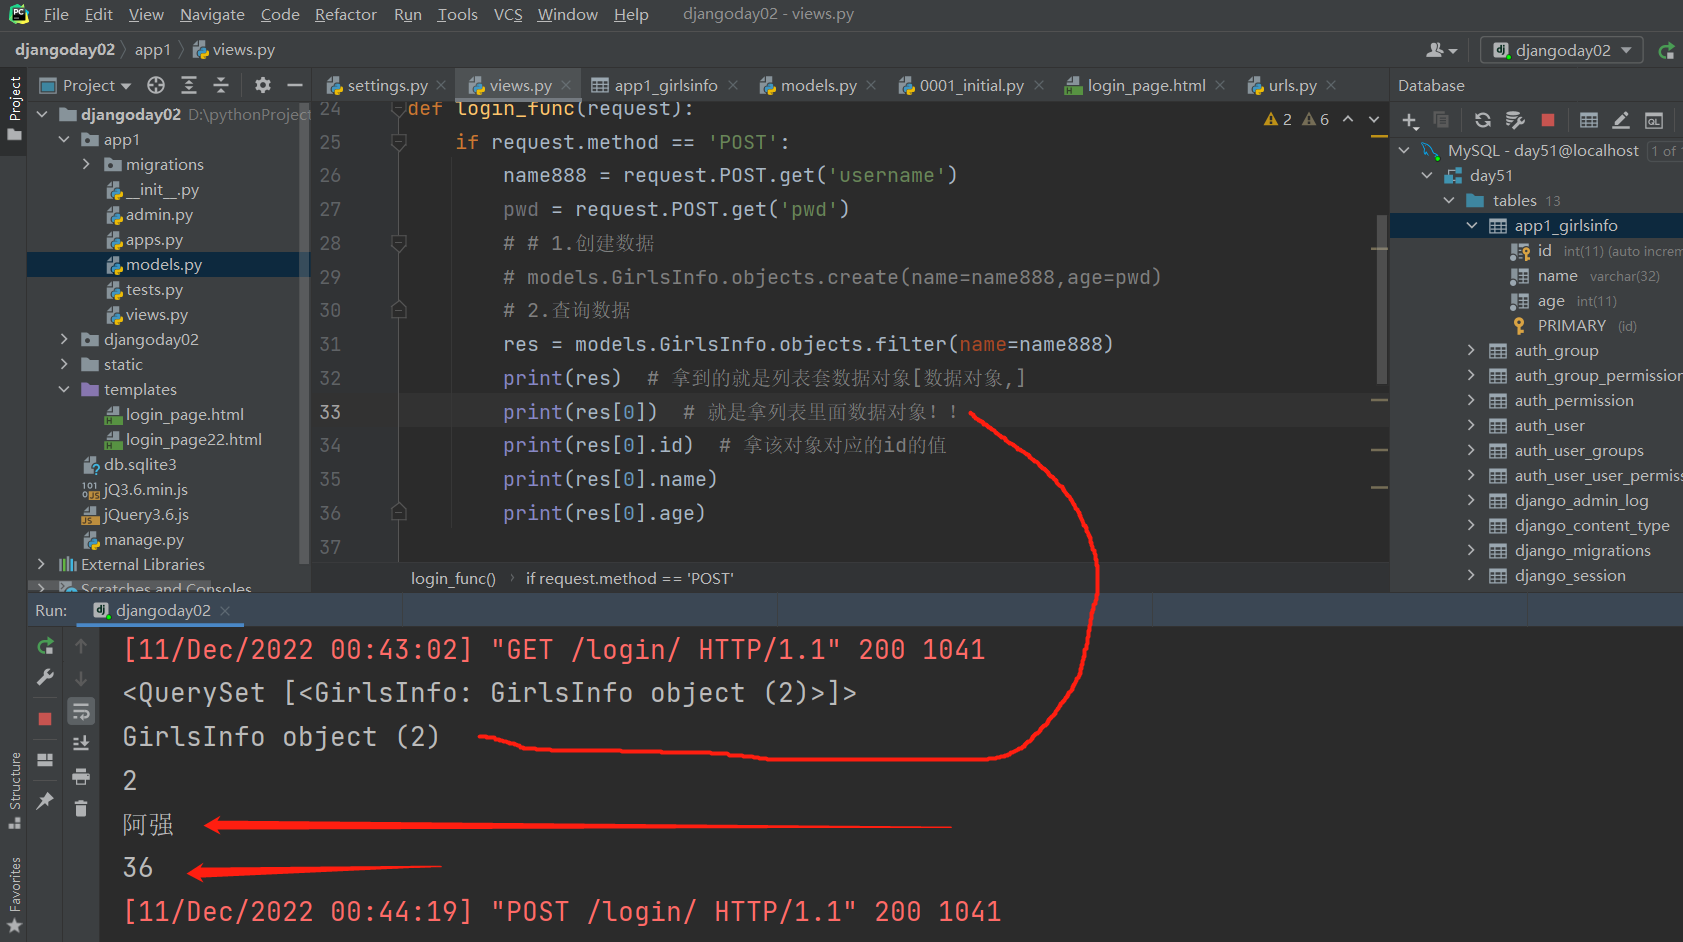Image resolution: width=1683 pixels, height=942 pixels.
Task: Toggle the Project tool window side button
Action: point(14,108)
